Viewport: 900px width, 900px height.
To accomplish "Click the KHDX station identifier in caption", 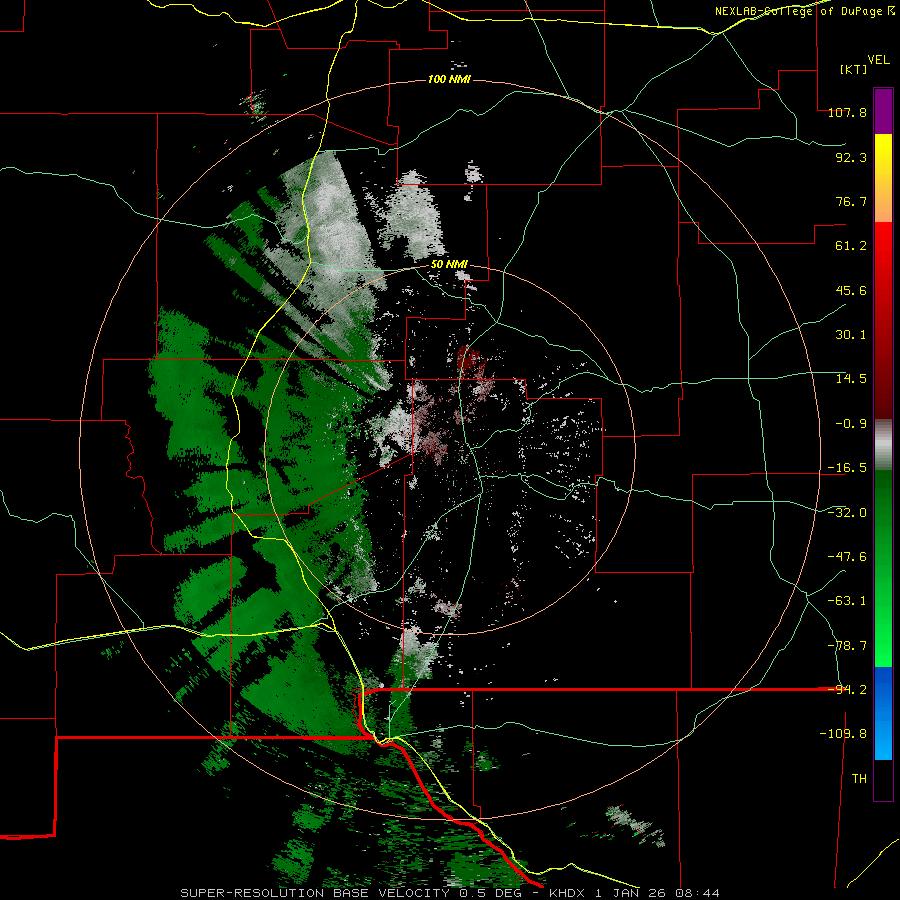I will [x=568, y=893].
